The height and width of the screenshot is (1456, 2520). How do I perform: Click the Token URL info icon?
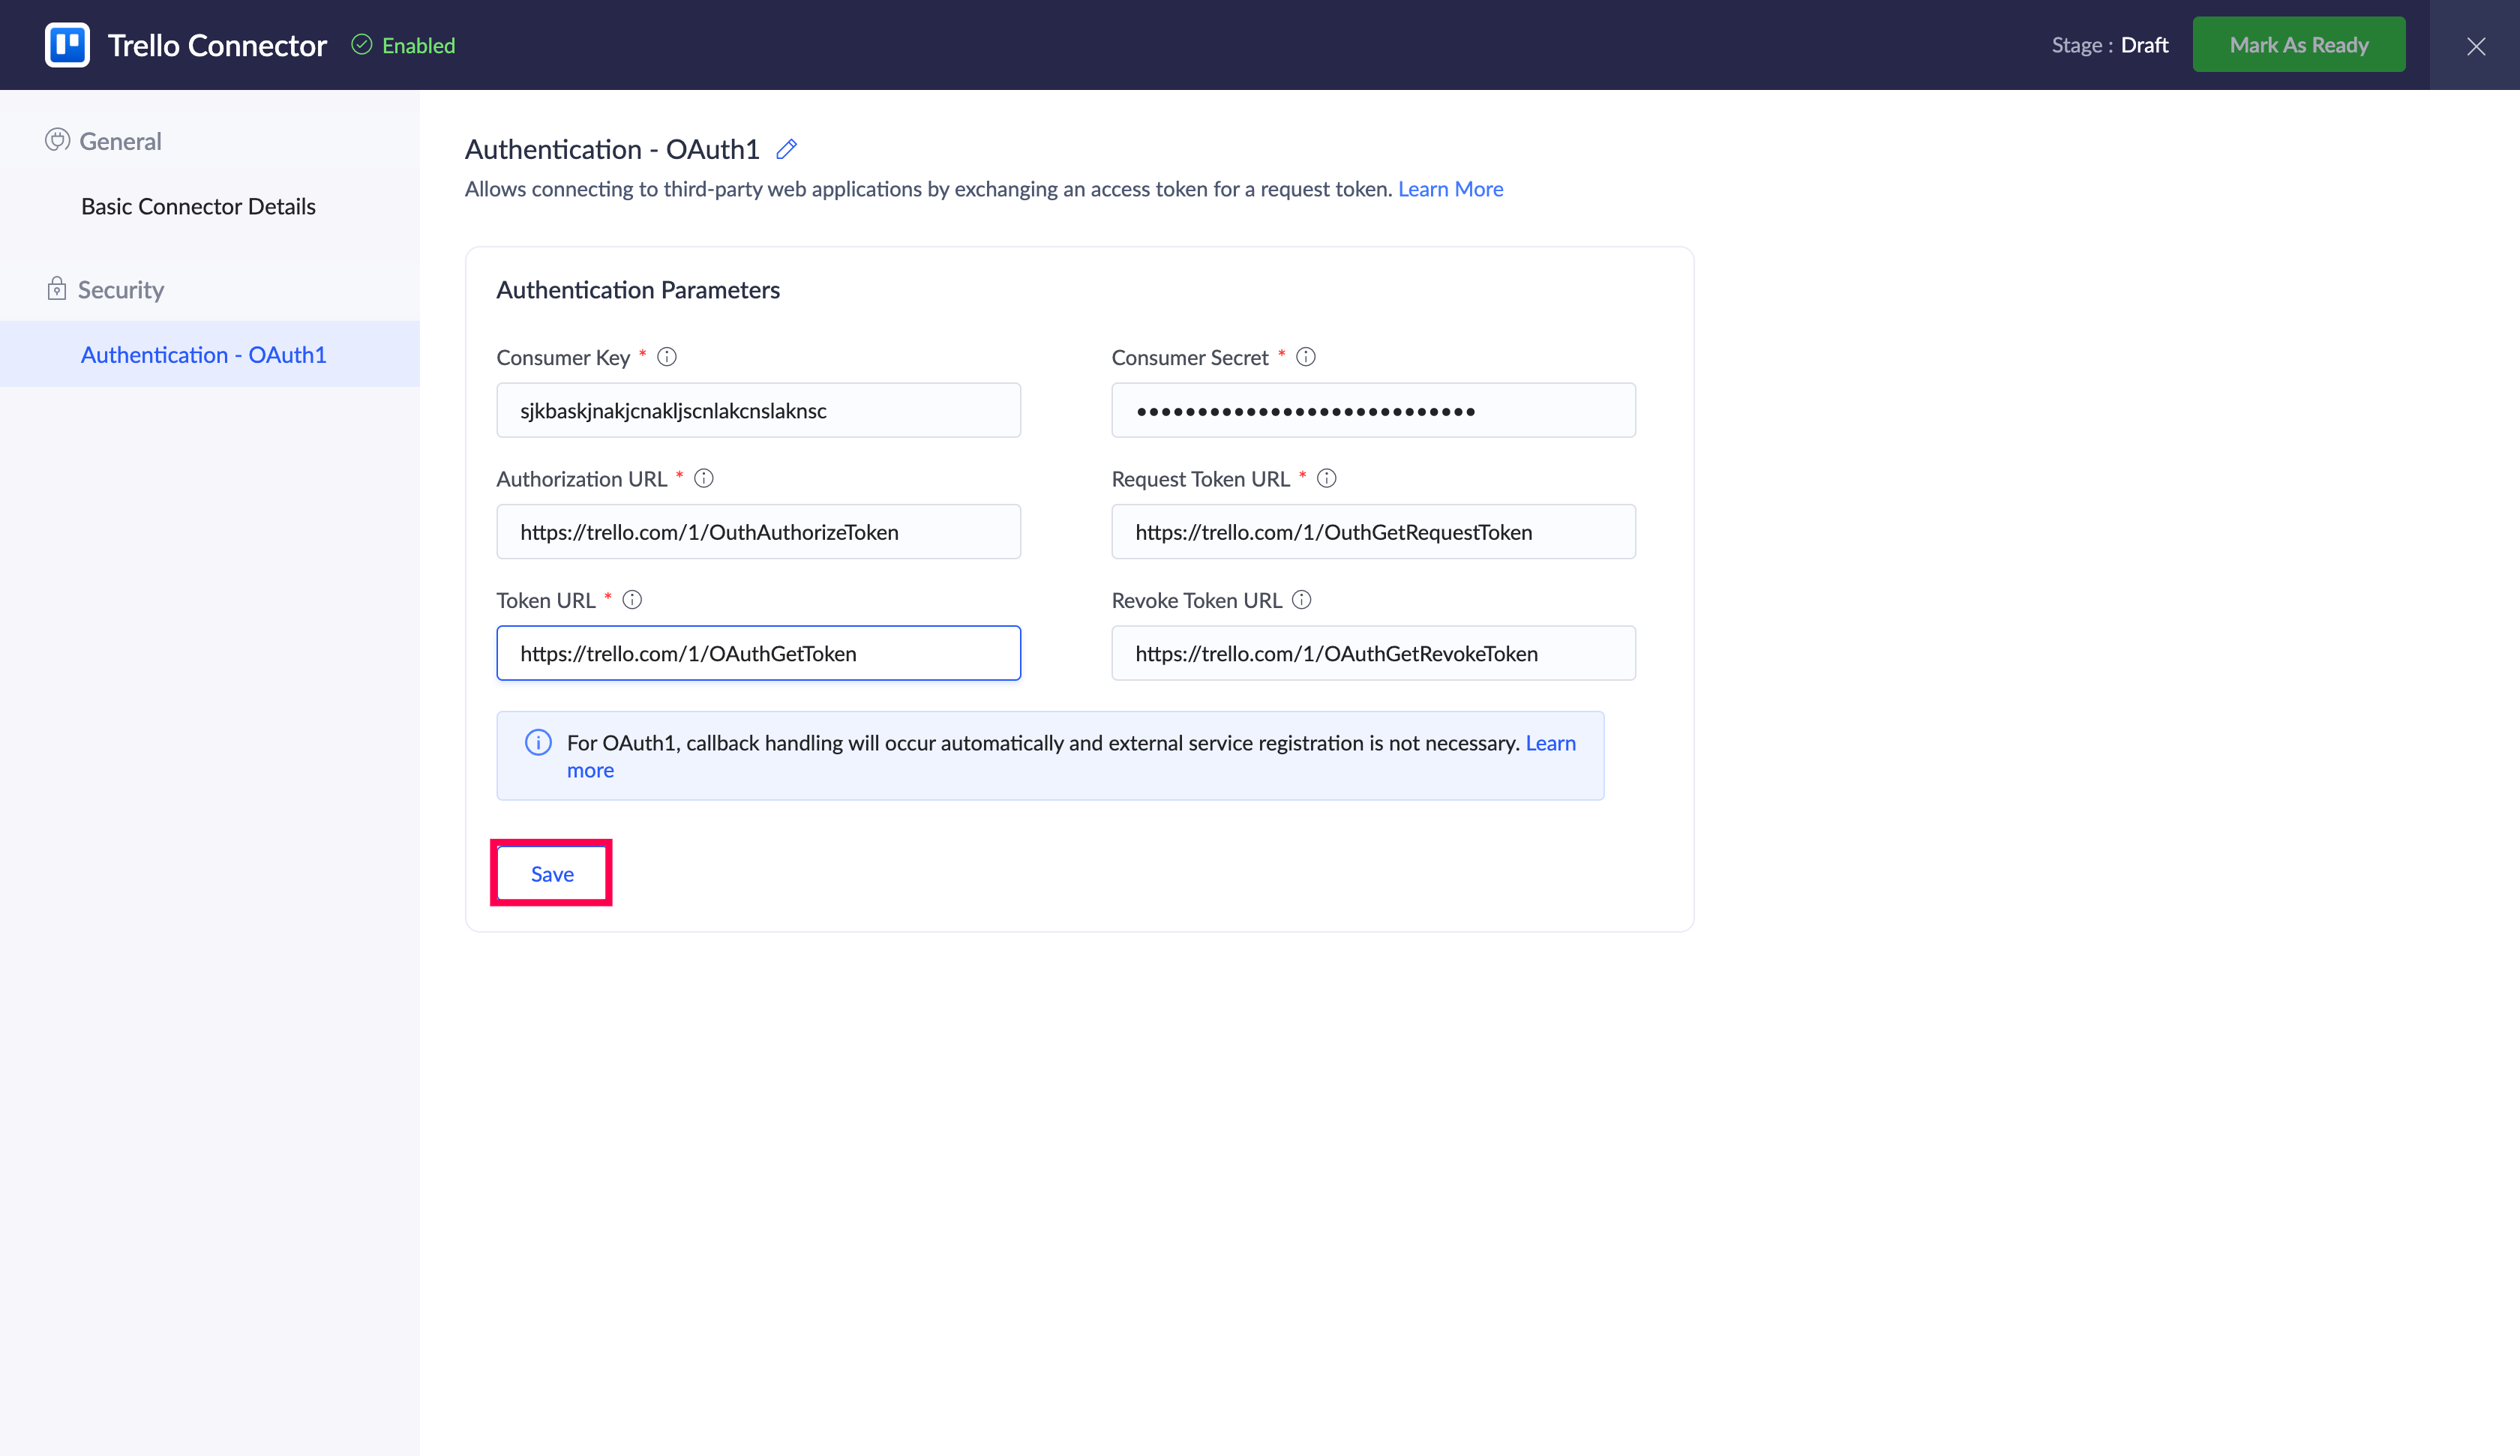point(632,600)
